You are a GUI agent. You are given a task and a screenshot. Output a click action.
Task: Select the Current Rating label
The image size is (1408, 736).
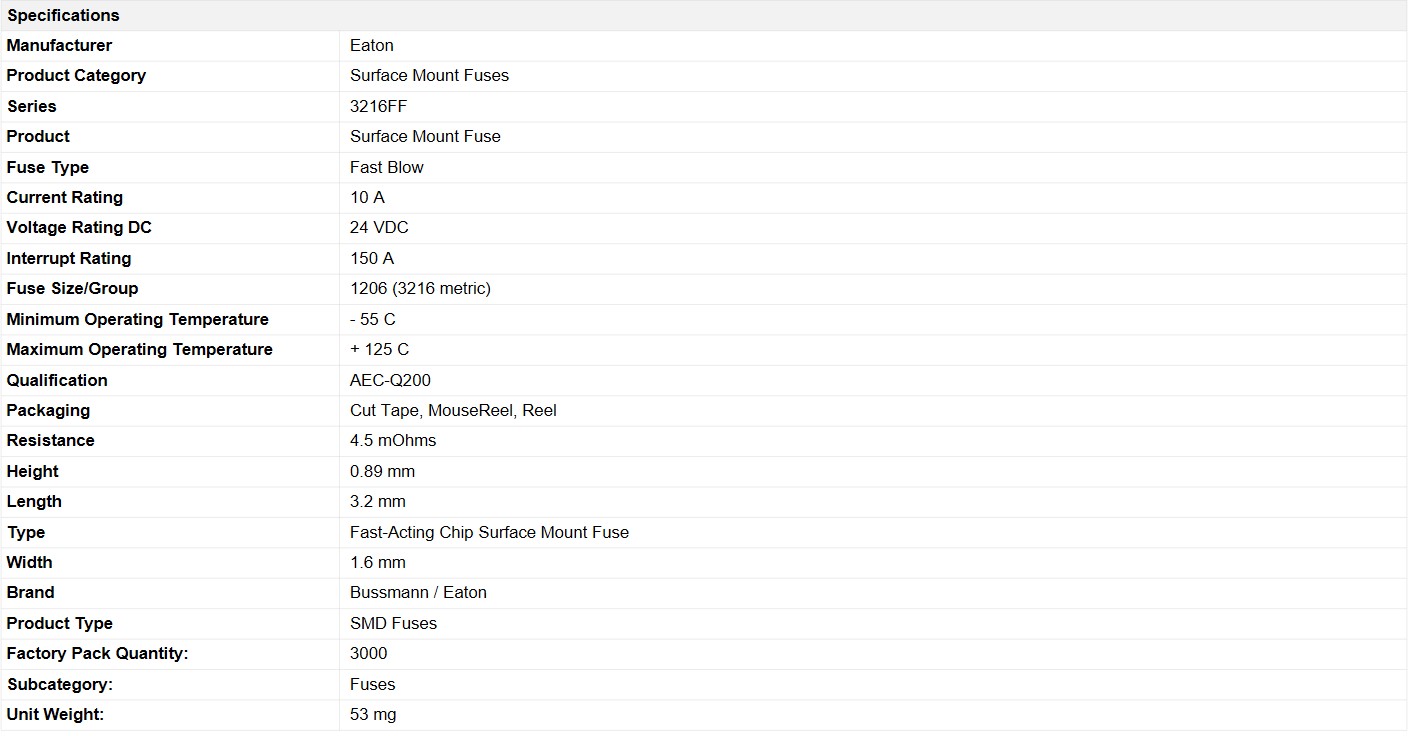point(65,197)
